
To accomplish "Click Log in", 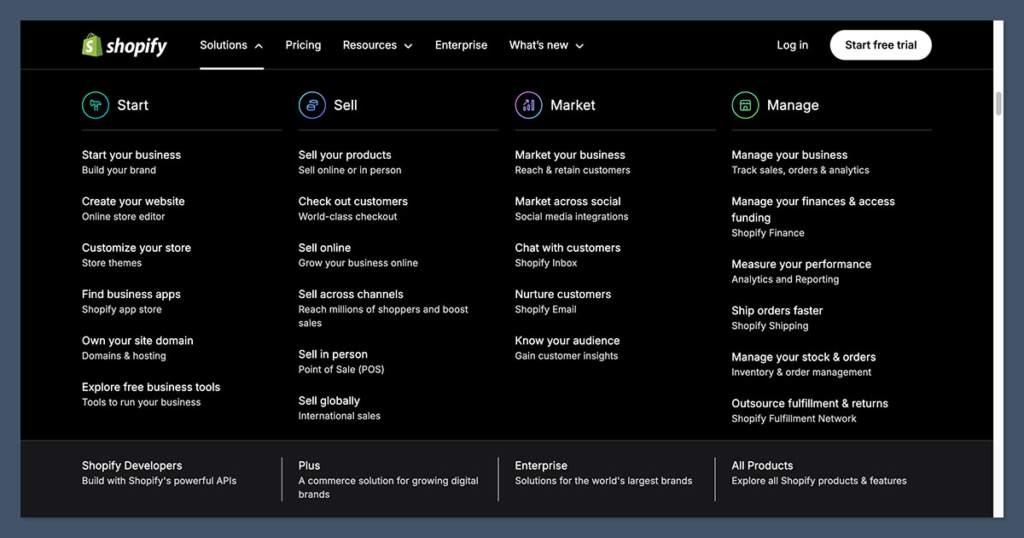I will pyautogui.click(x=792, y=45).
